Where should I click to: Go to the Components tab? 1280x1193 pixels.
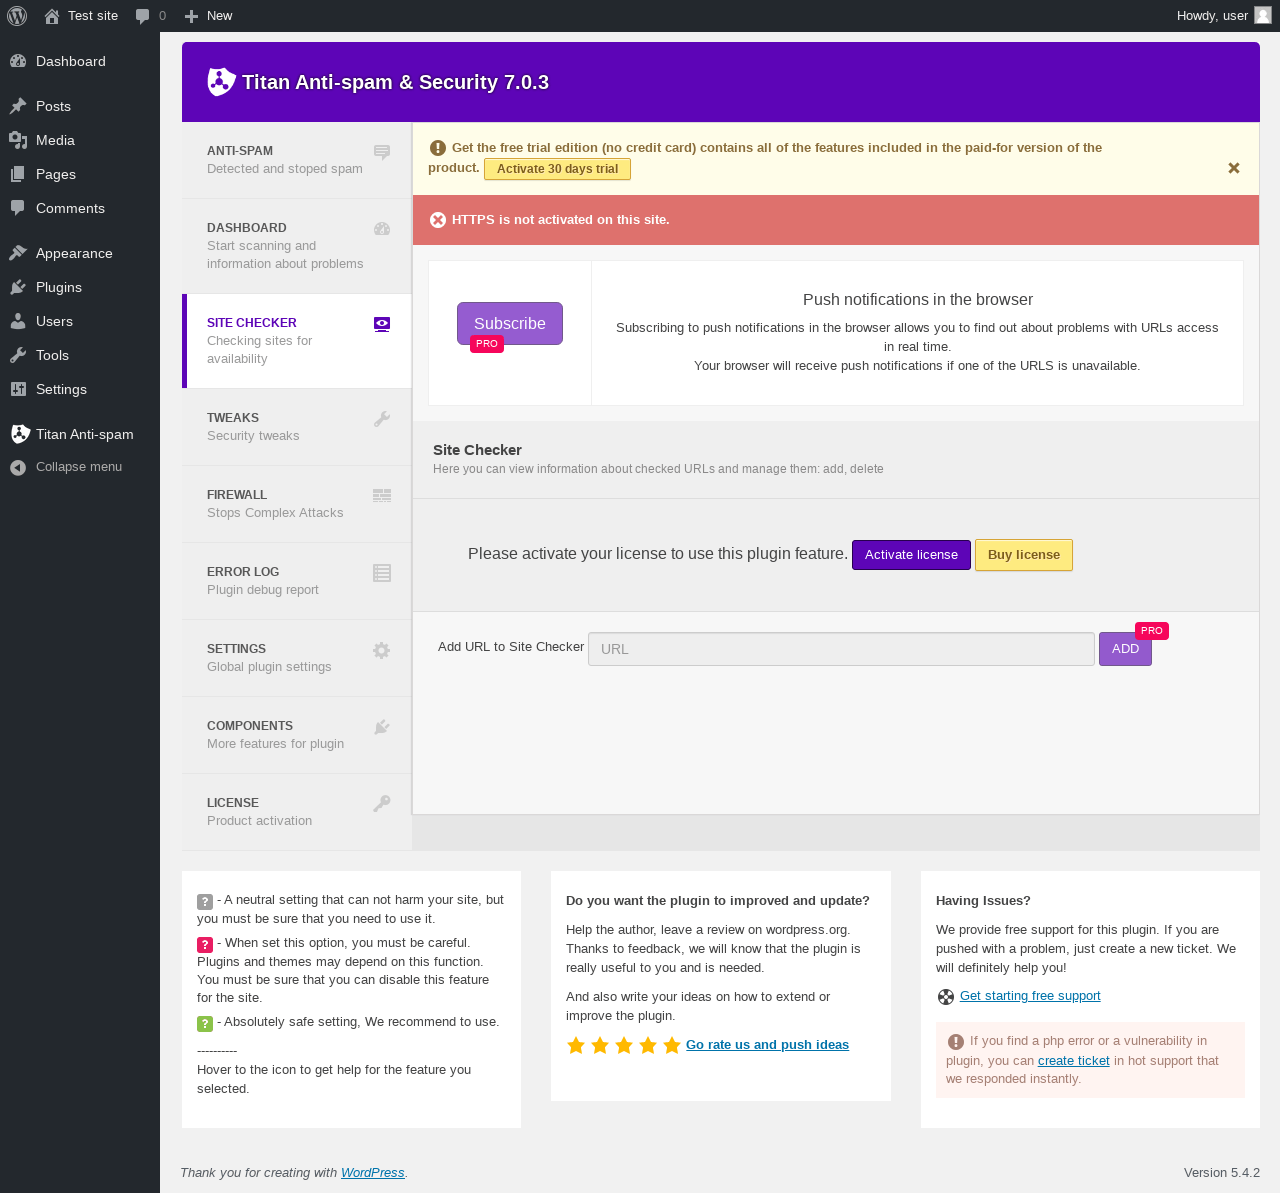tap(297, 735)
